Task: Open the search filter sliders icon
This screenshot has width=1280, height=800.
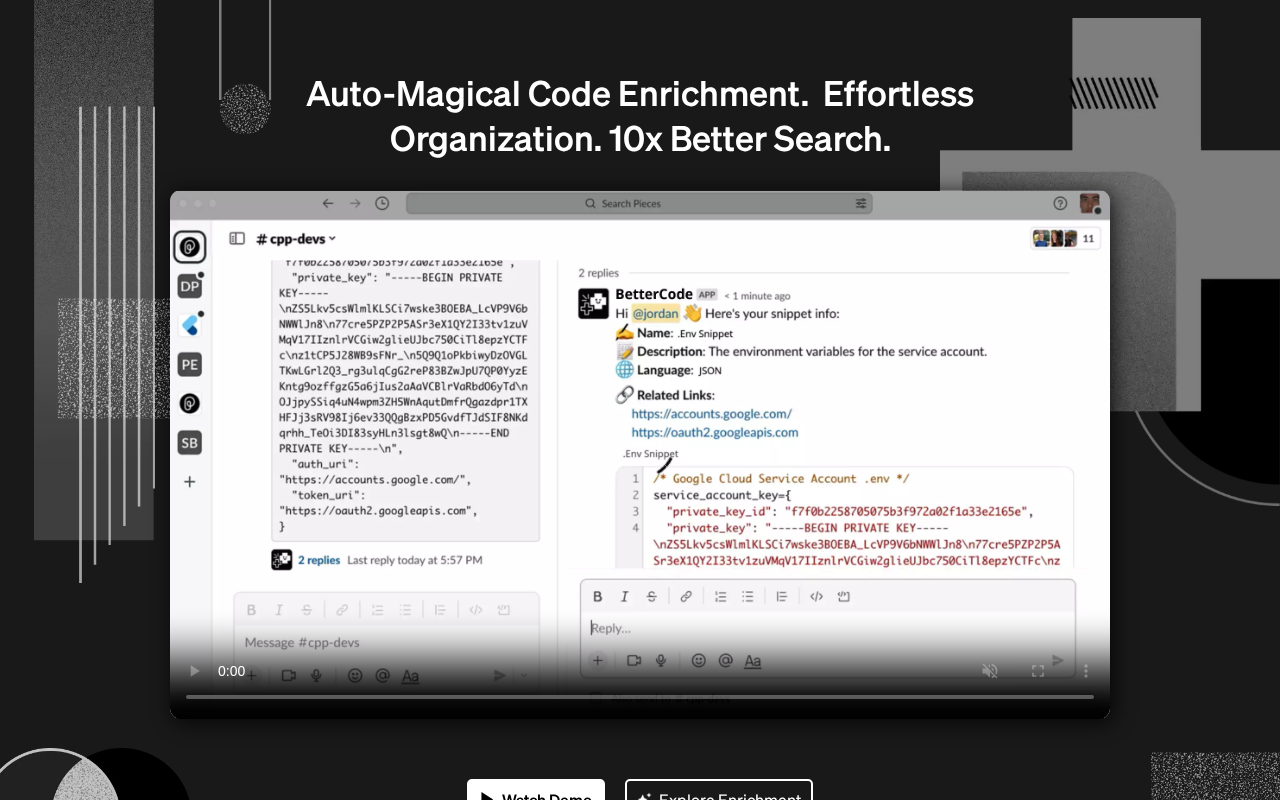Action: coord(861,203)
